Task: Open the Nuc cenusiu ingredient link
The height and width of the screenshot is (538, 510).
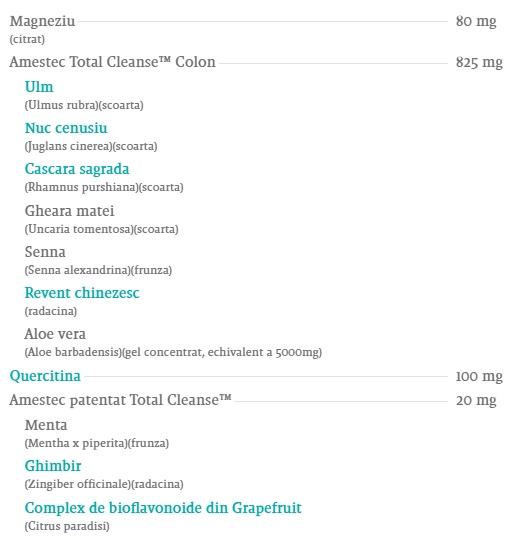Action: pos(66,128)
